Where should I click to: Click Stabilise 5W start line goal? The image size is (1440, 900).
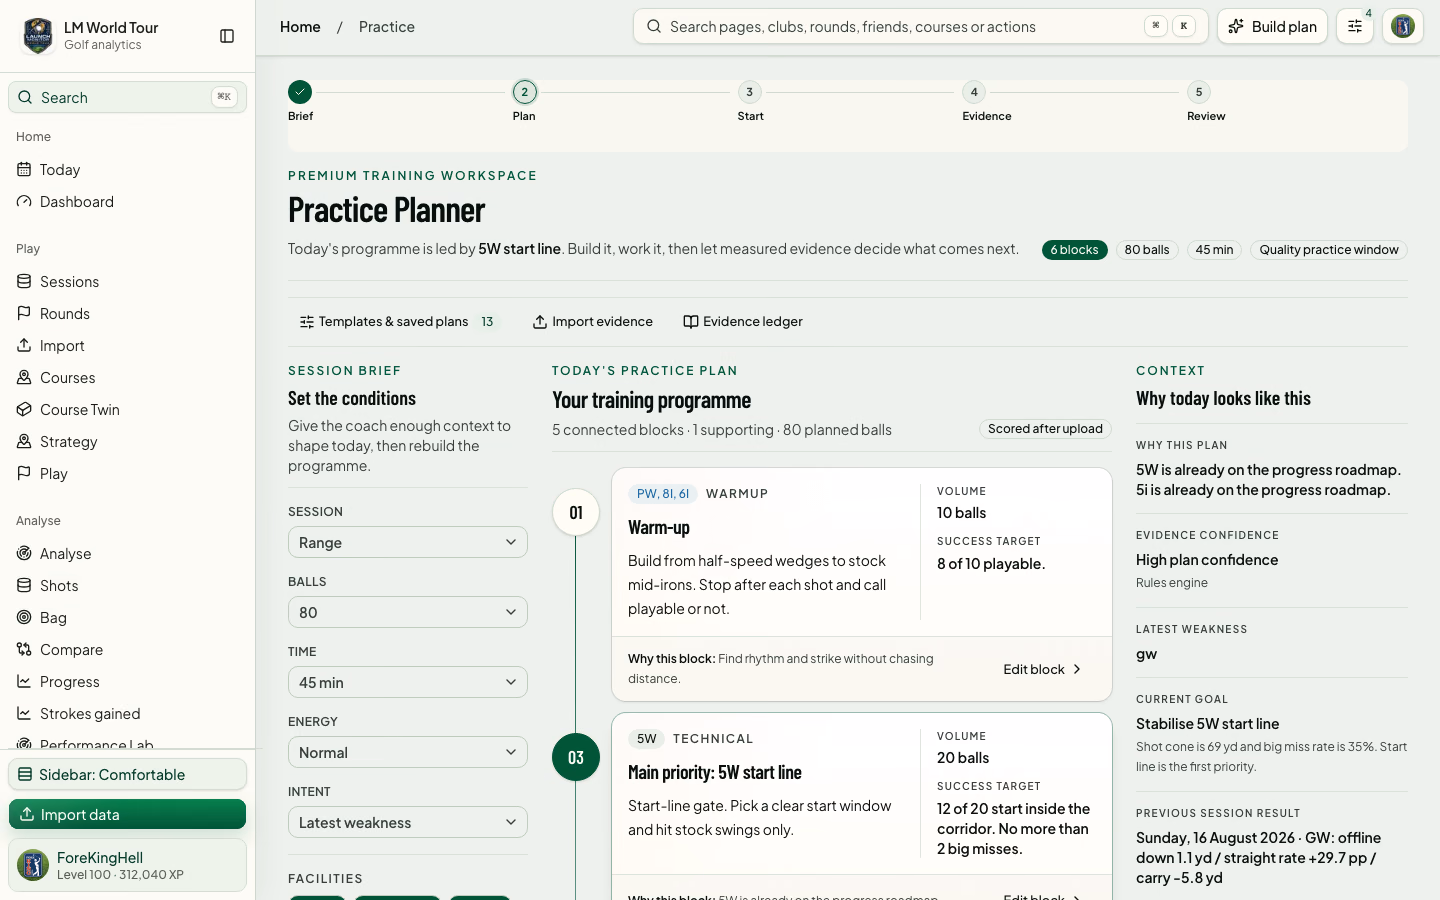tap(1208, 724)
